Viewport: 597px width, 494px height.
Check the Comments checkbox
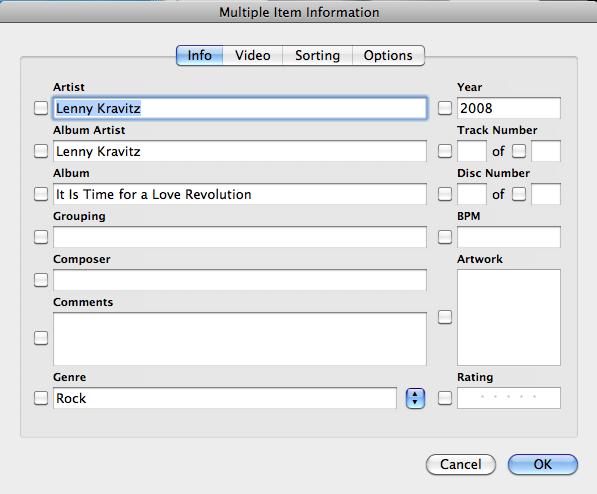coord(41,338)
